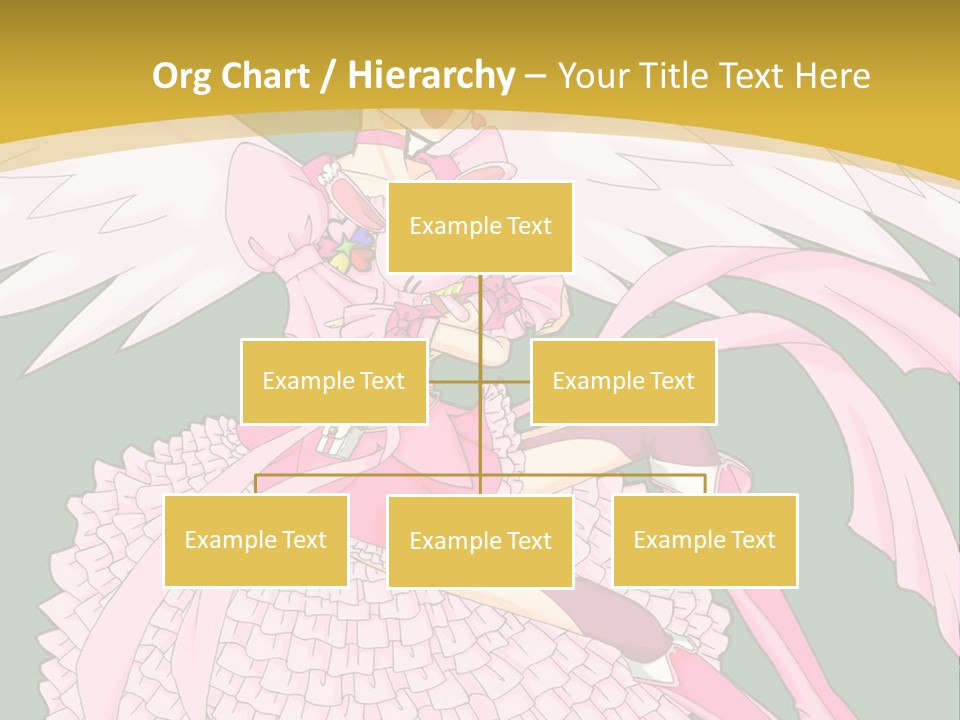Select the bottom-right Example Text box

pos(705,540)
